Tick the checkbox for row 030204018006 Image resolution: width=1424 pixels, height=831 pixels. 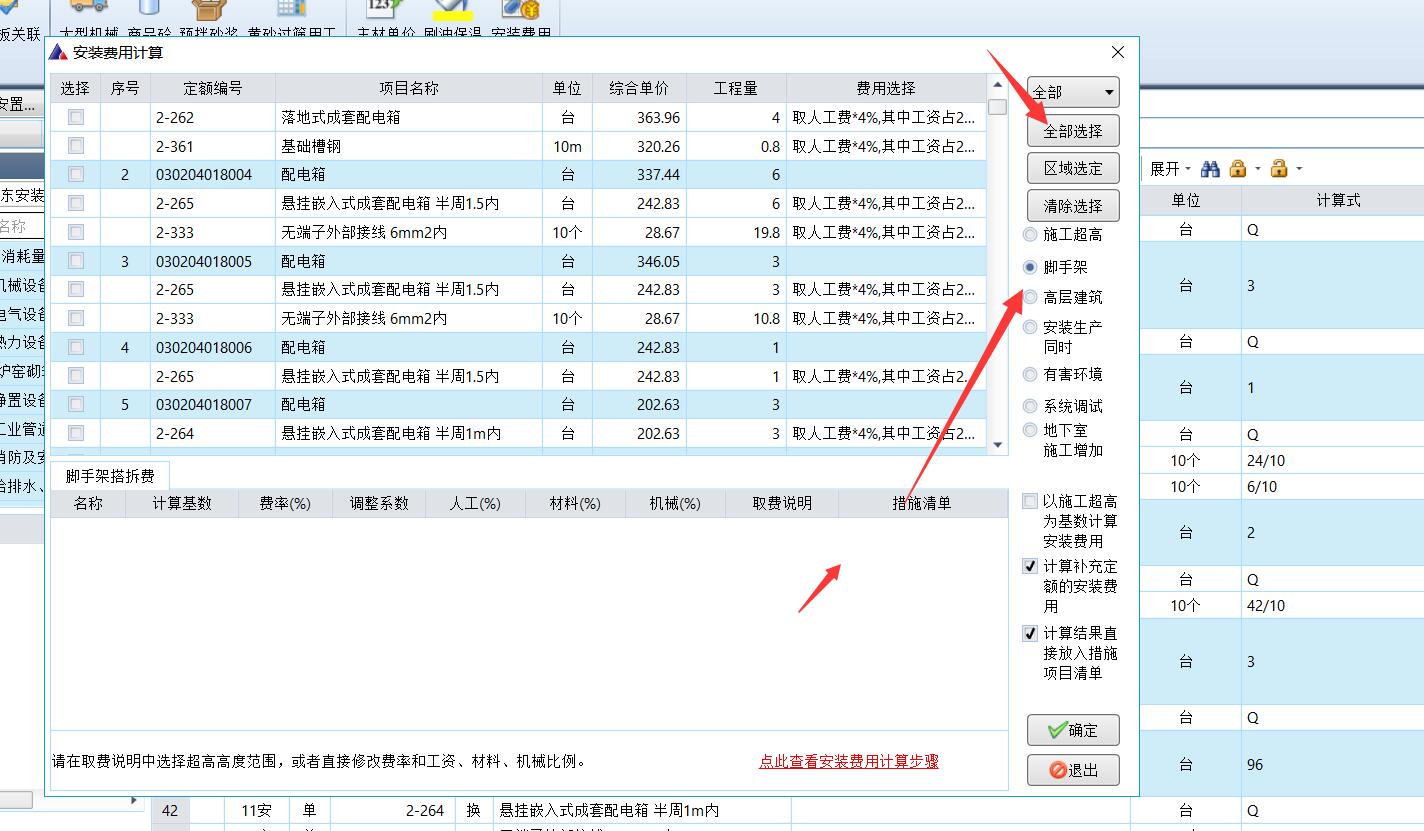coord(75,347)
